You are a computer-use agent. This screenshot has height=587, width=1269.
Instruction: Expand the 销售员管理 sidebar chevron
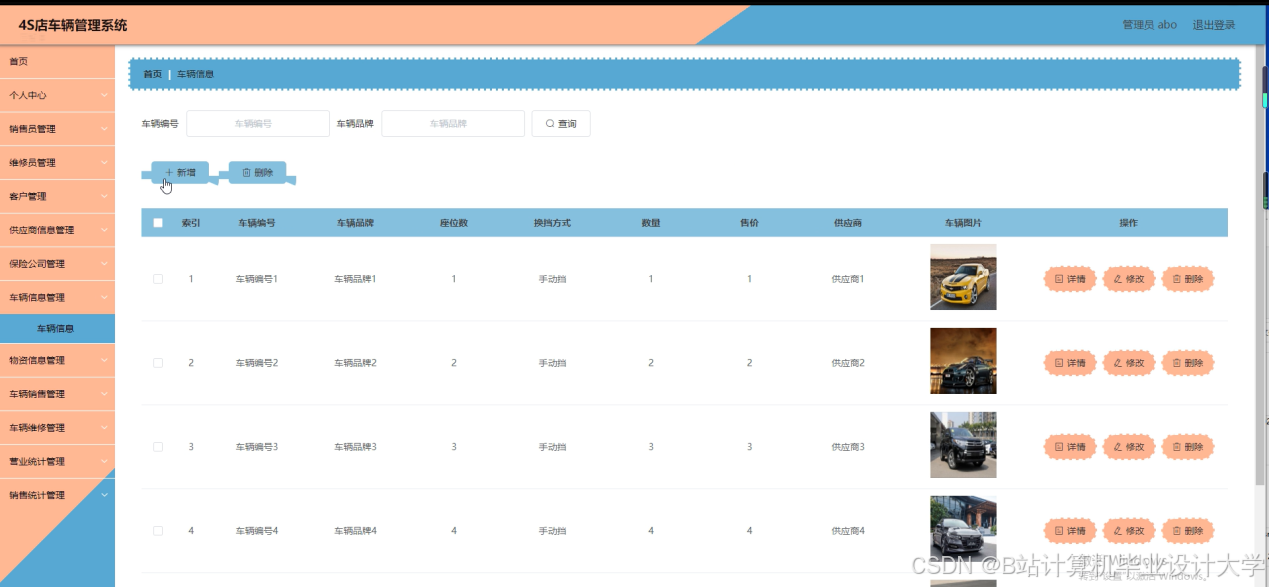click(x=105, y=129)
